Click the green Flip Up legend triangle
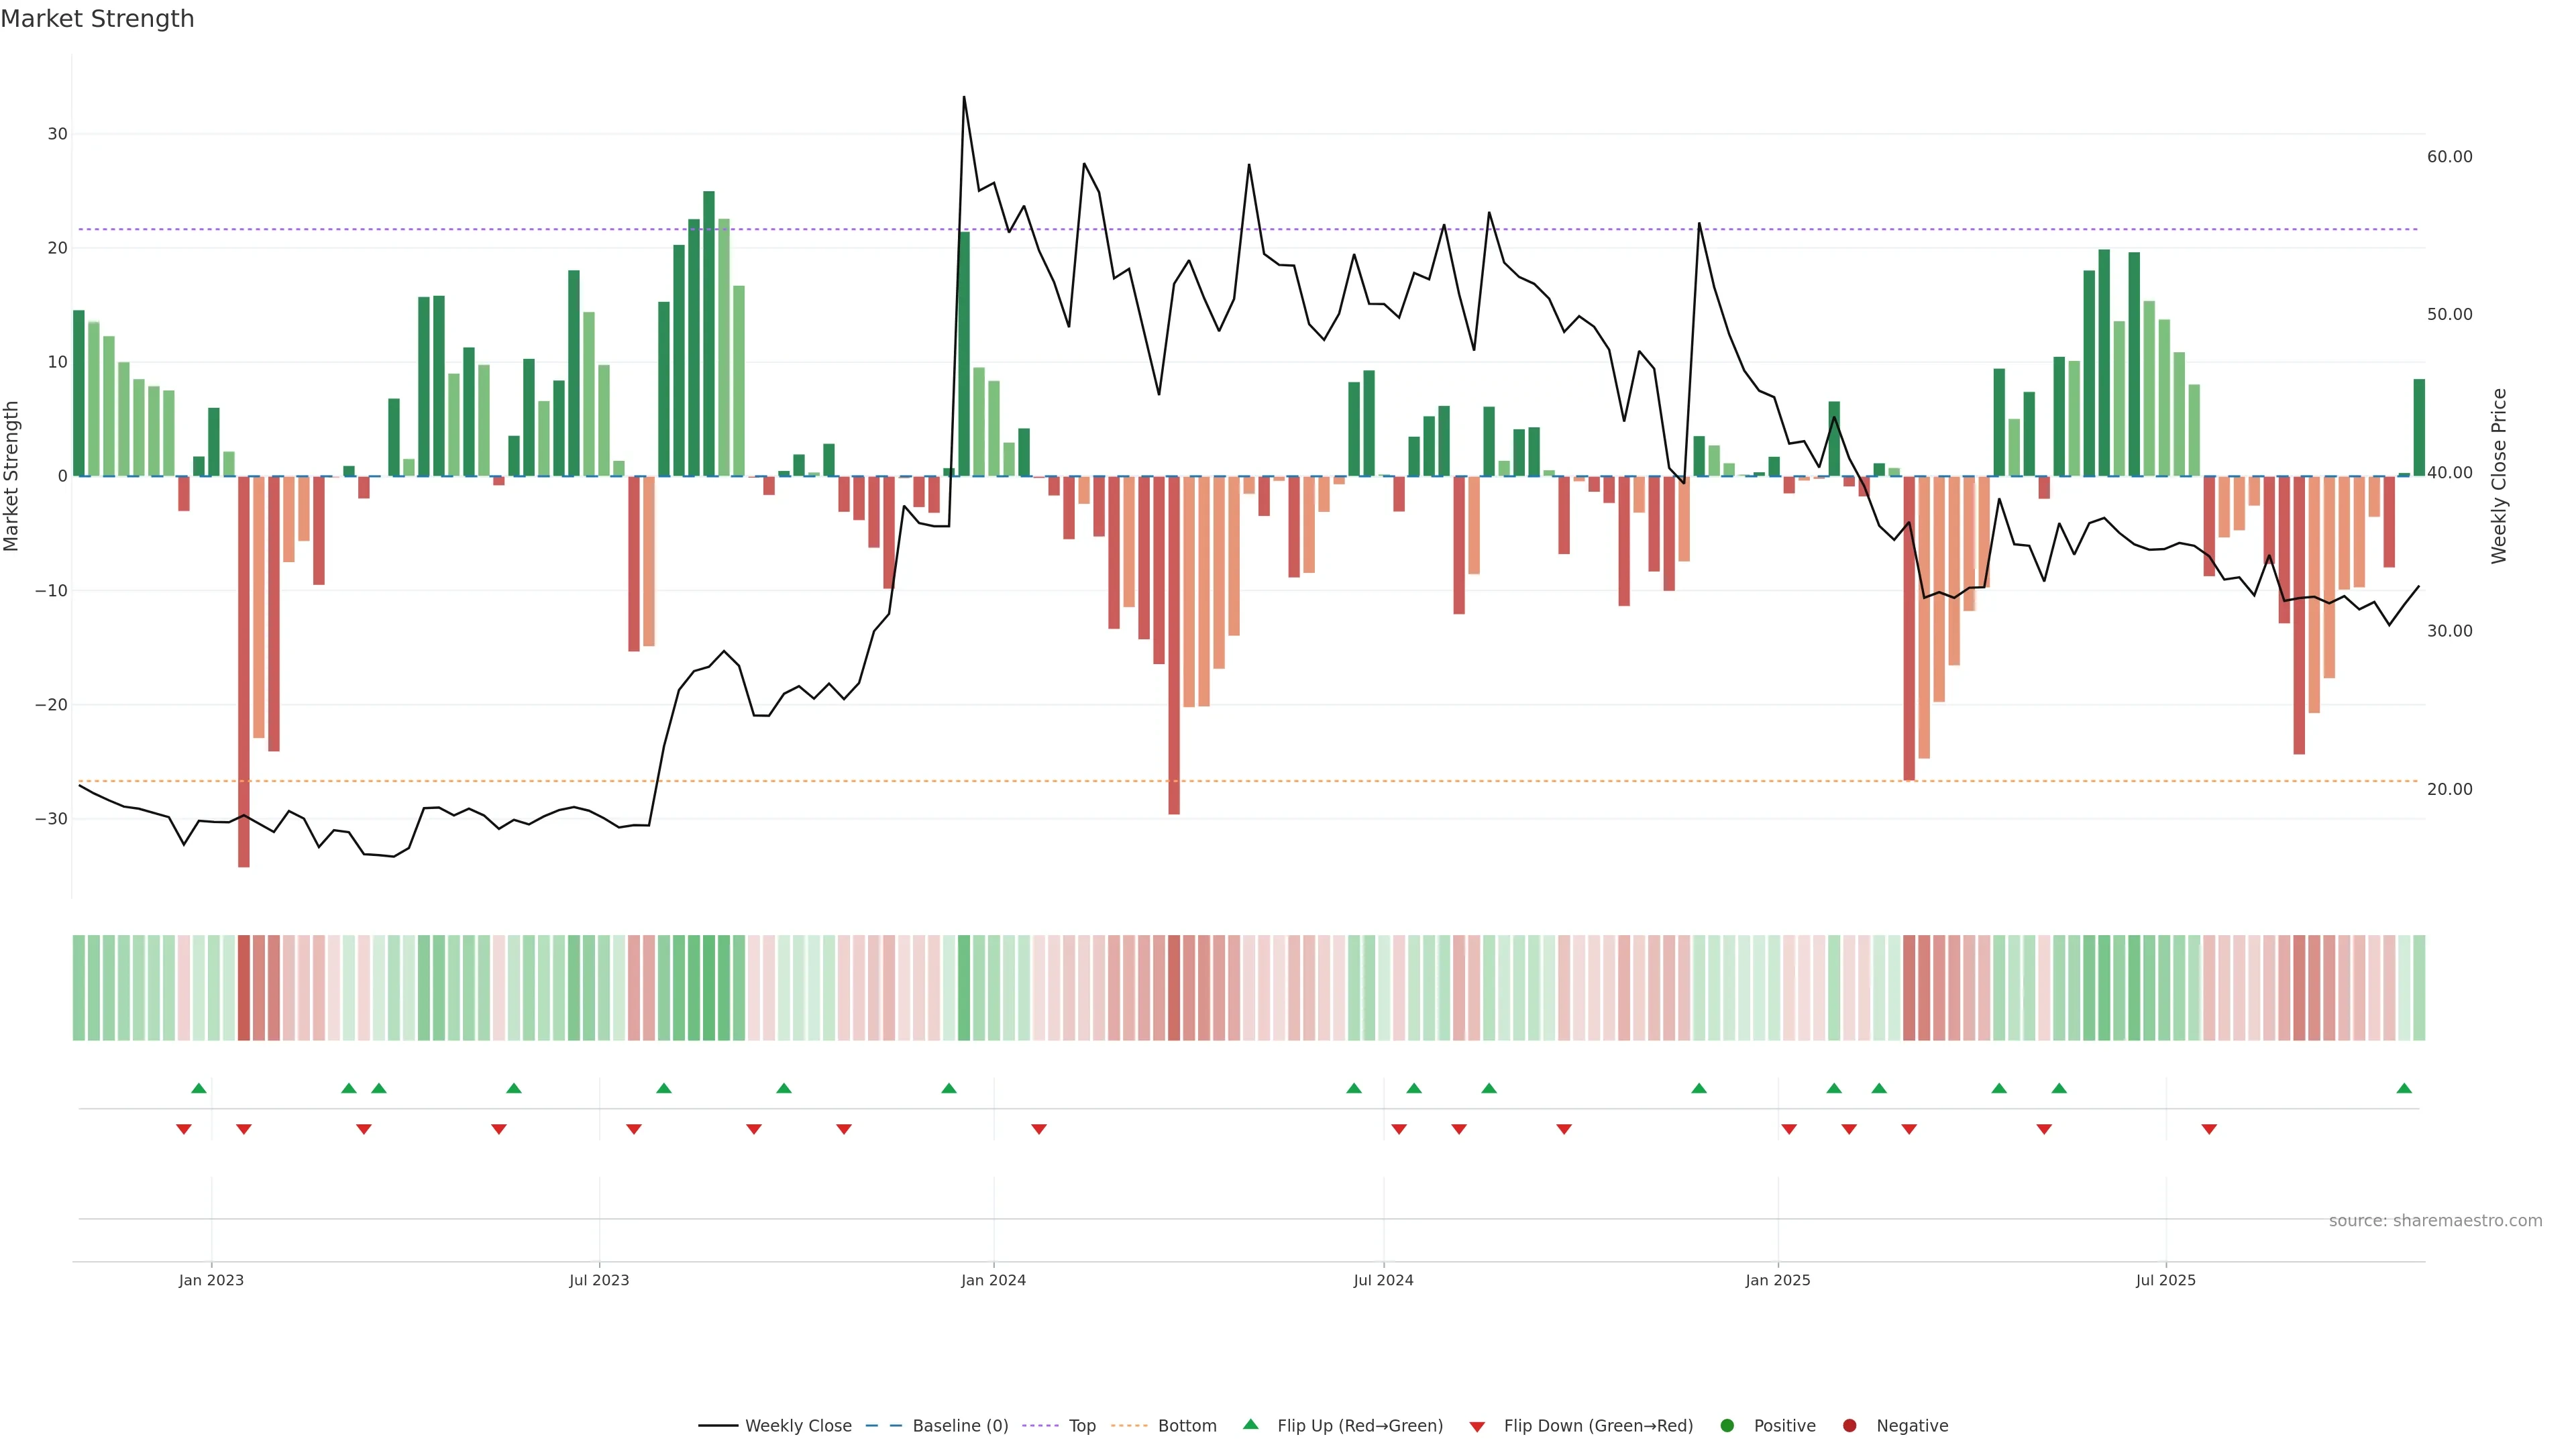This screenshot has height=1449, width=2576. (x=1250, y=1424)
